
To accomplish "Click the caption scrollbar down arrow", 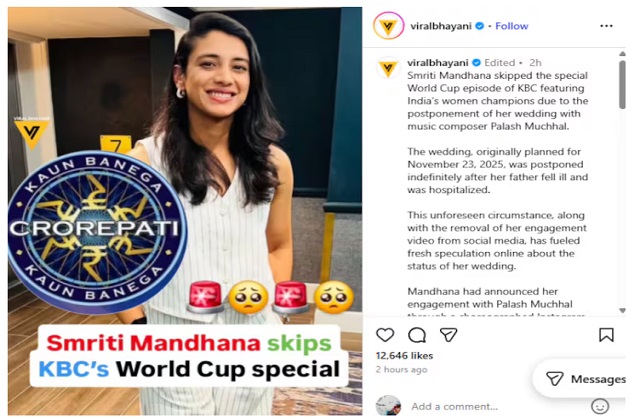I will point(622,311).
